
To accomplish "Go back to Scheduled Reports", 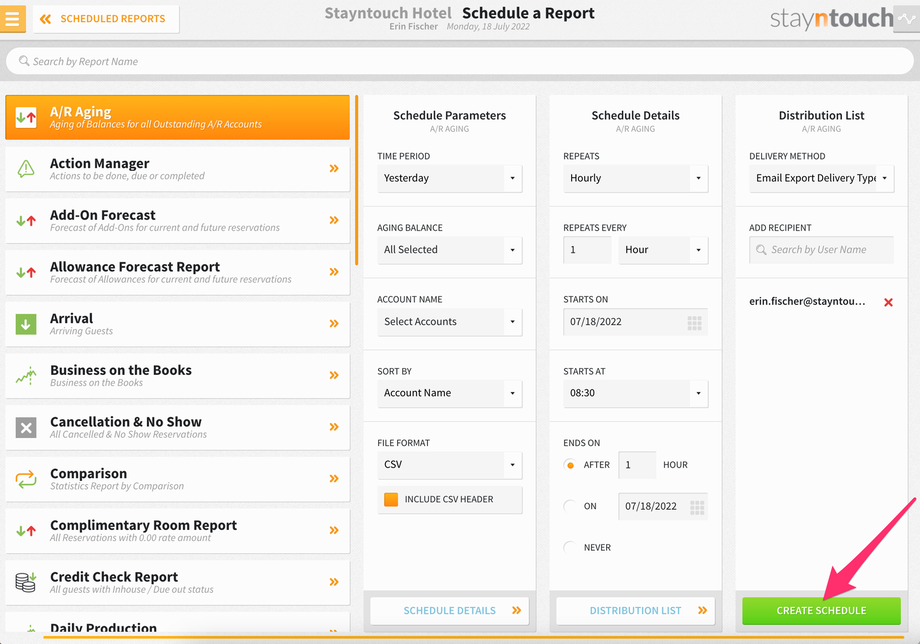I will (106, 19).
